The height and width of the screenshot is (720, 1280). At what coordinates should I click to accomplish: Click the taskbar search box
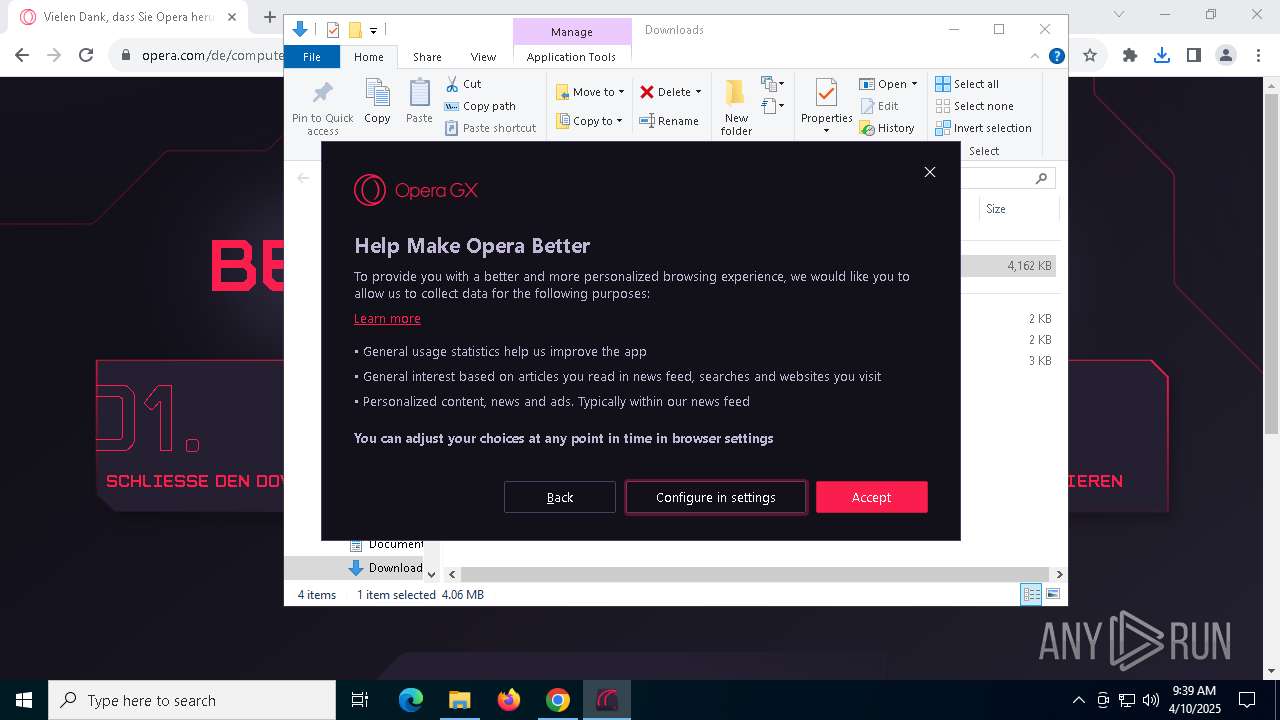(192, 700)
